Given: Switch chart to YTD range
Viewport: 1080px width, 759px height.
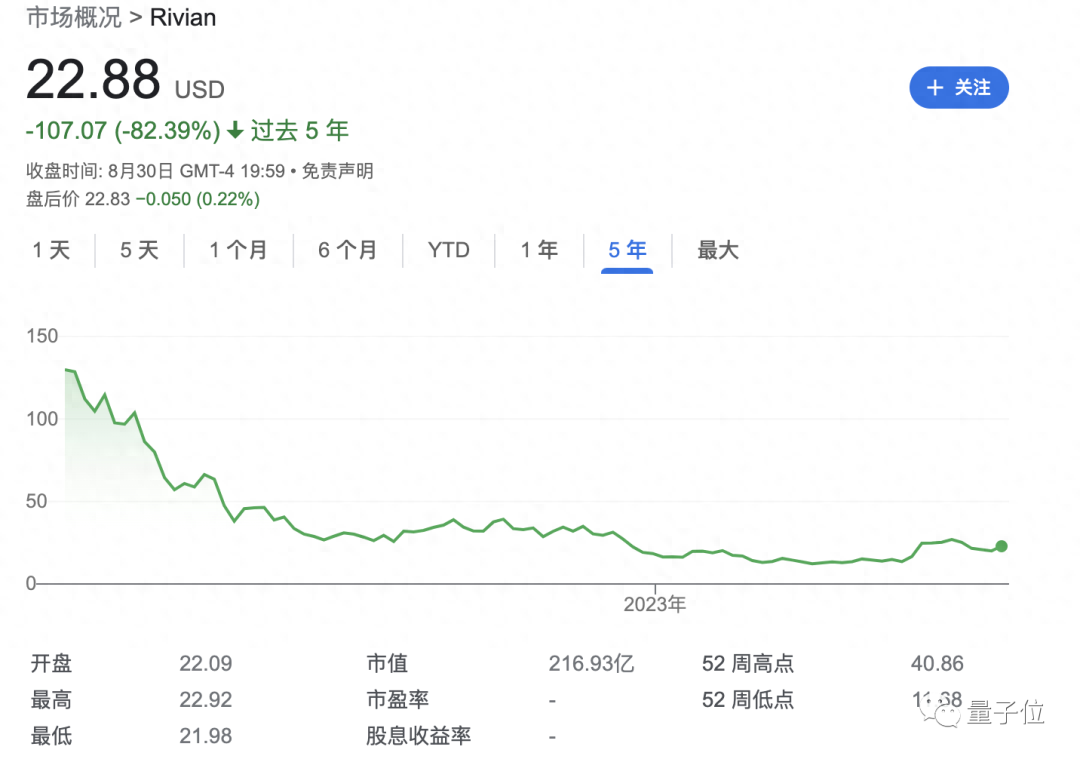Looking at the screenshot, I should click(x=448, y=250).
